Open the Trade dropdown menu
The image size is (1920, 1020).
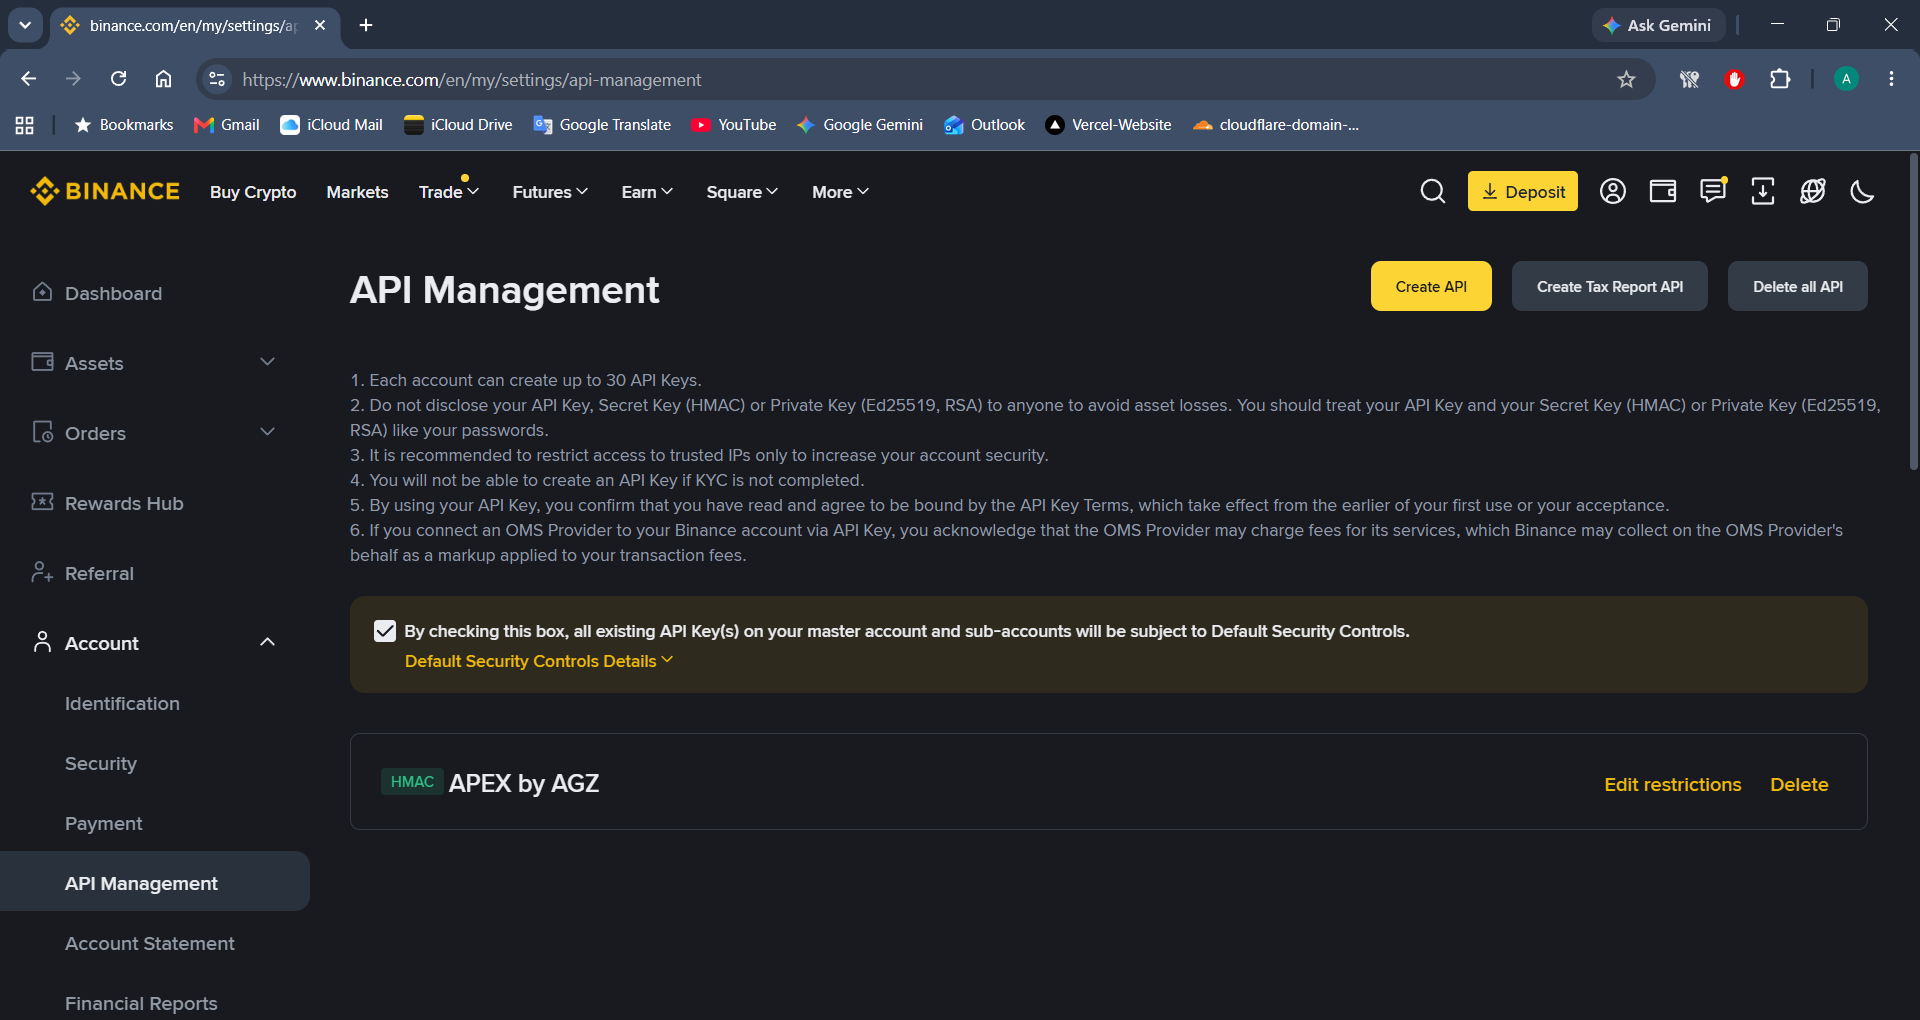coord(449,192)
